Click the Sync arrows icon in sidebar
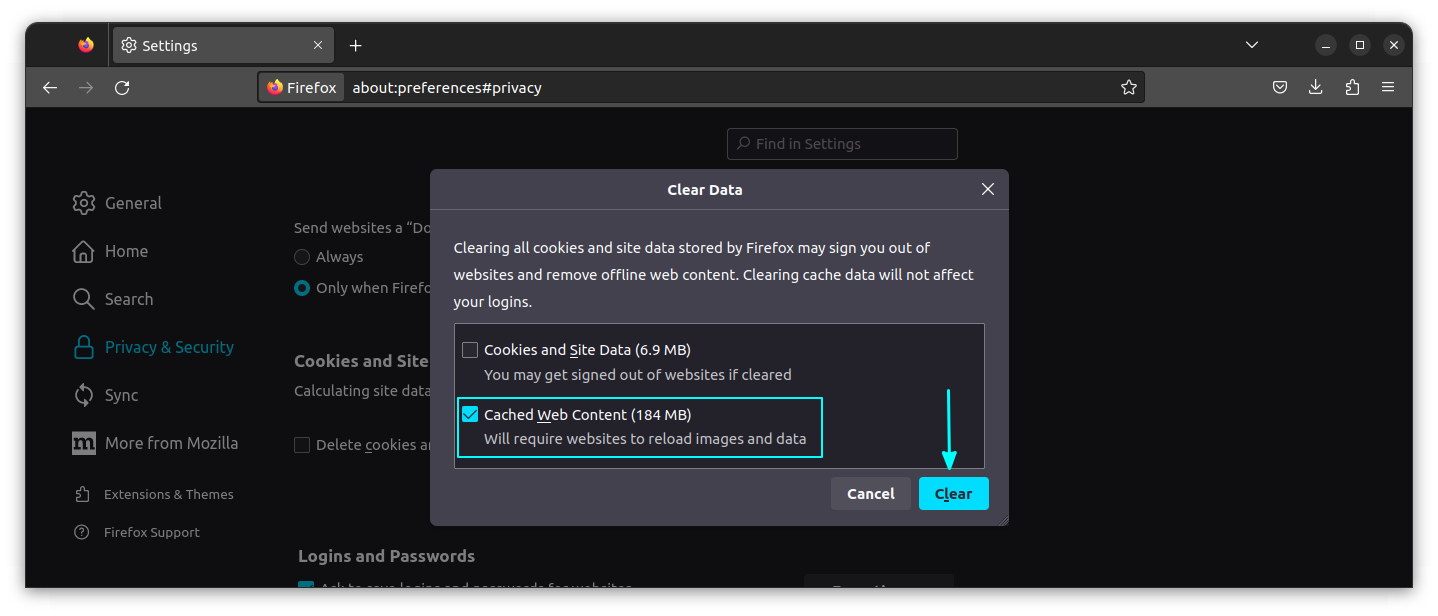The height and width of the screenshot is (616, 1438). (84, 395)
